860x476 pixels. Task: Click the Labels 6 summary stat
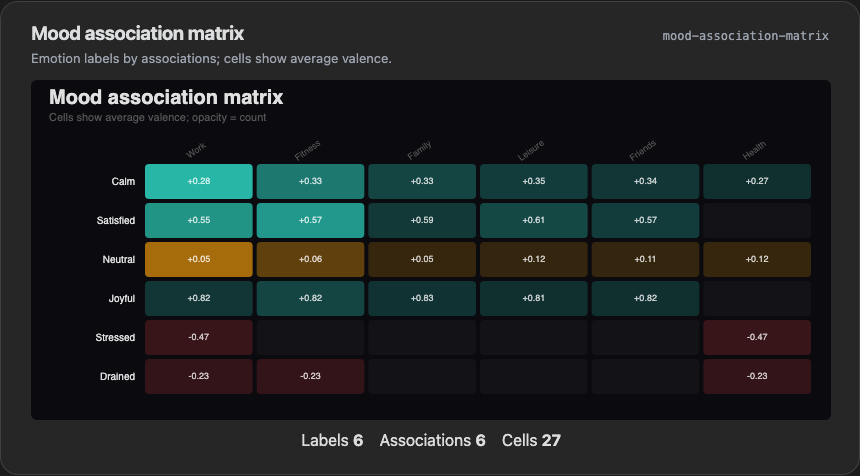pyautogui.click(x=332, y=440)
